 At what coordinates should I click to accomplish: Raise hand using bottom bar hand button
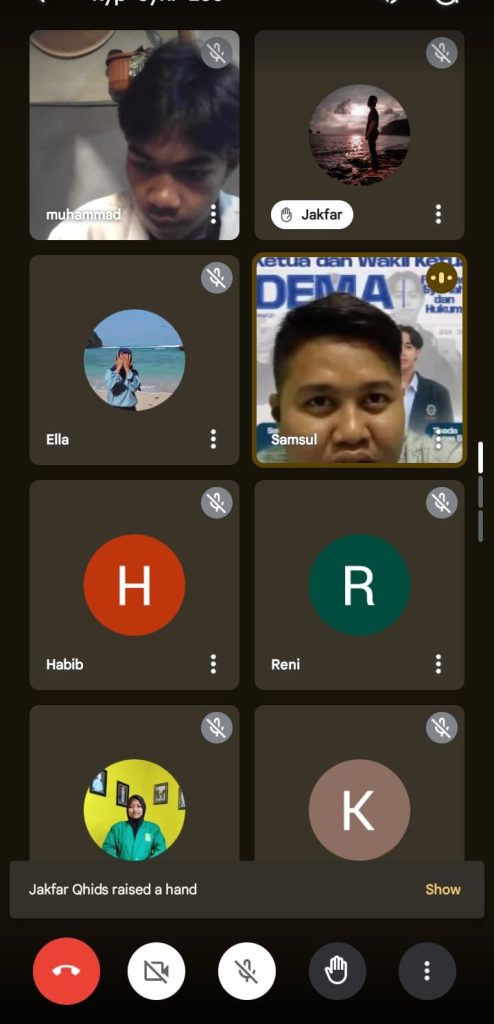(x=337, y=971)
